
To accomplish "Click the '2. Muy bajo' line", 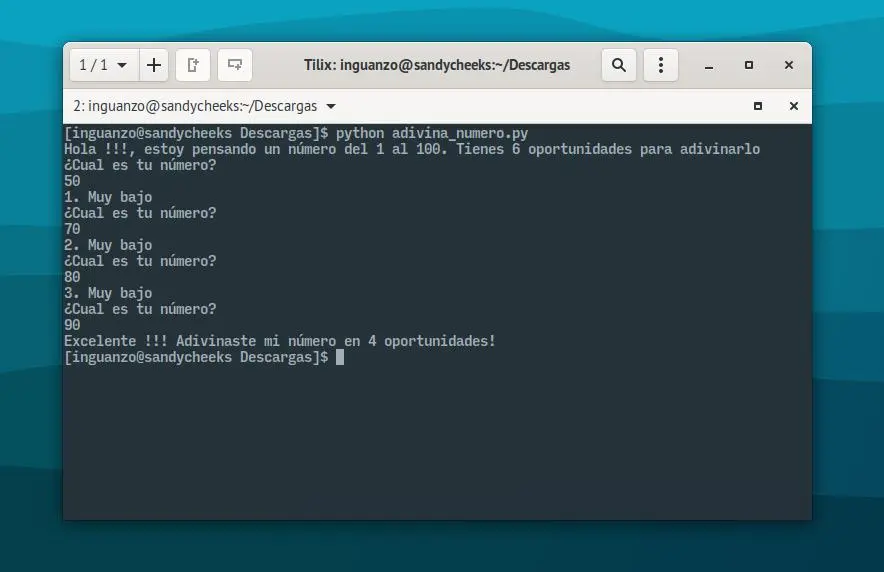I will 108,245.
